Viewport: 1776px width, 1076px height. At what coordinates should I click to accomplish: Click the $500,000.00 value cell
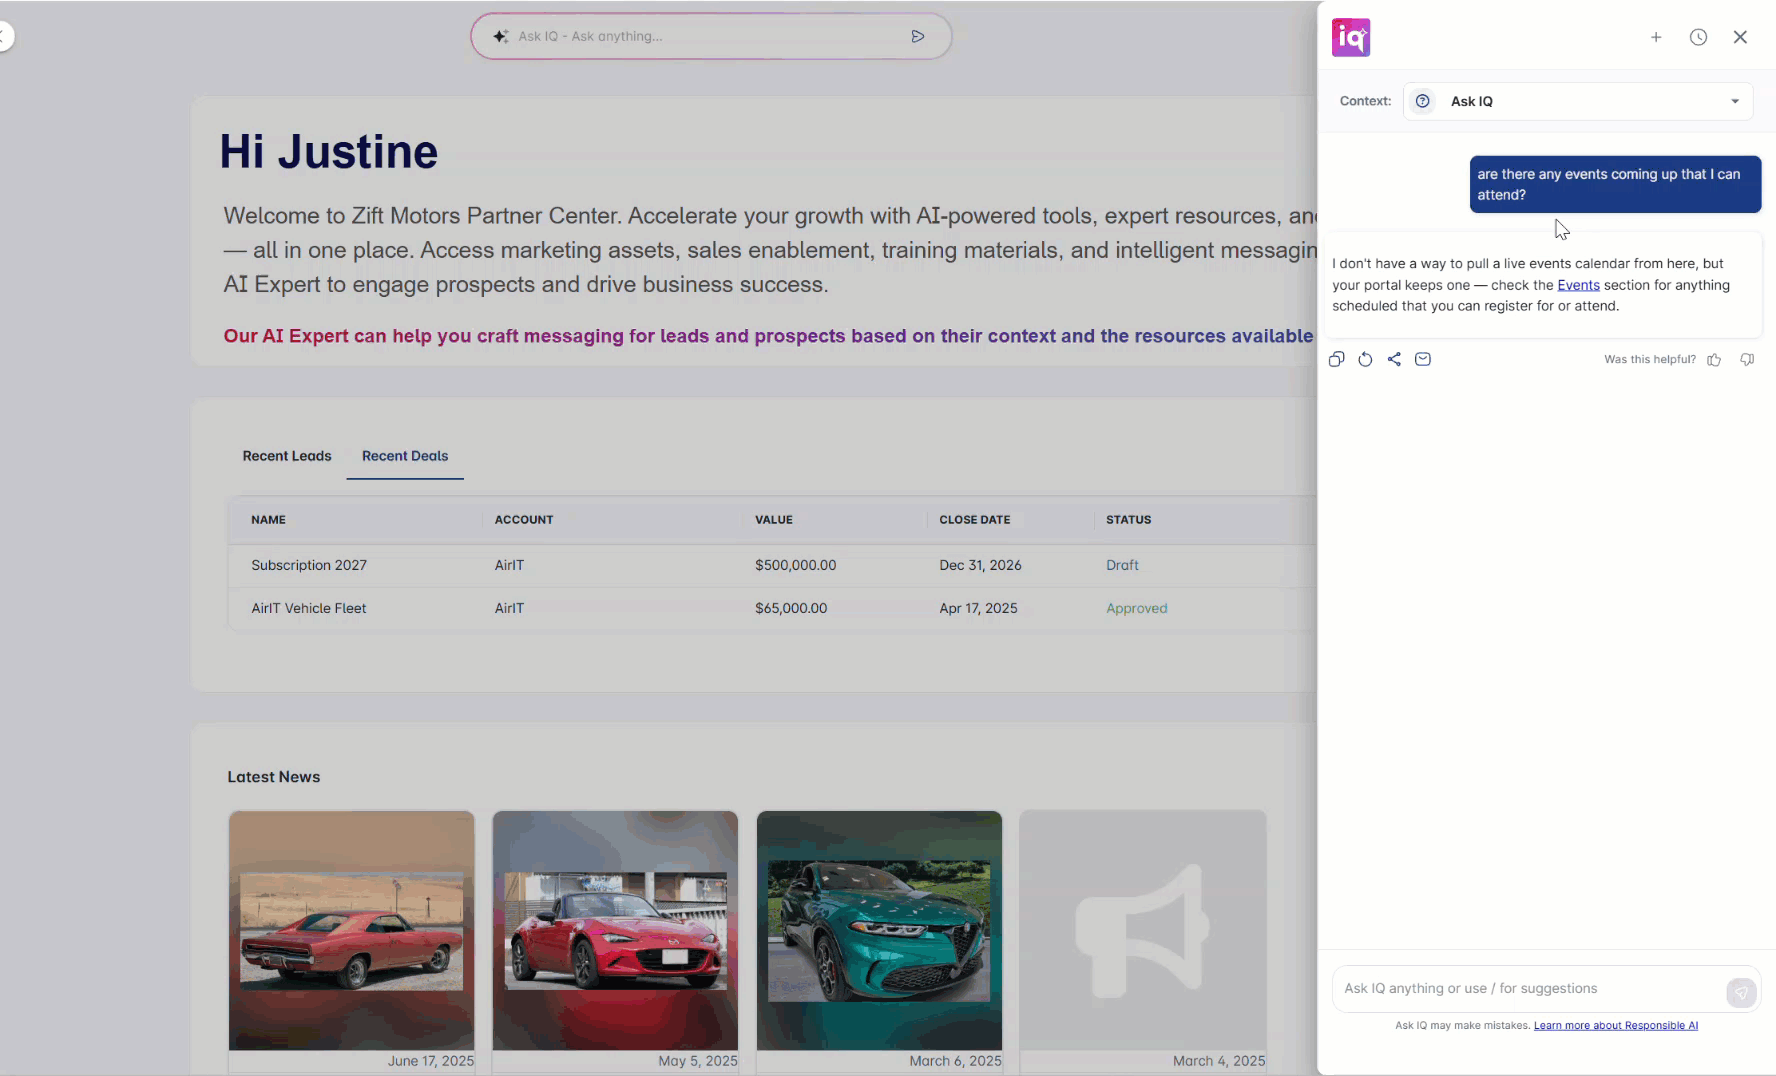pyautogui.click(x=795, y=565)
